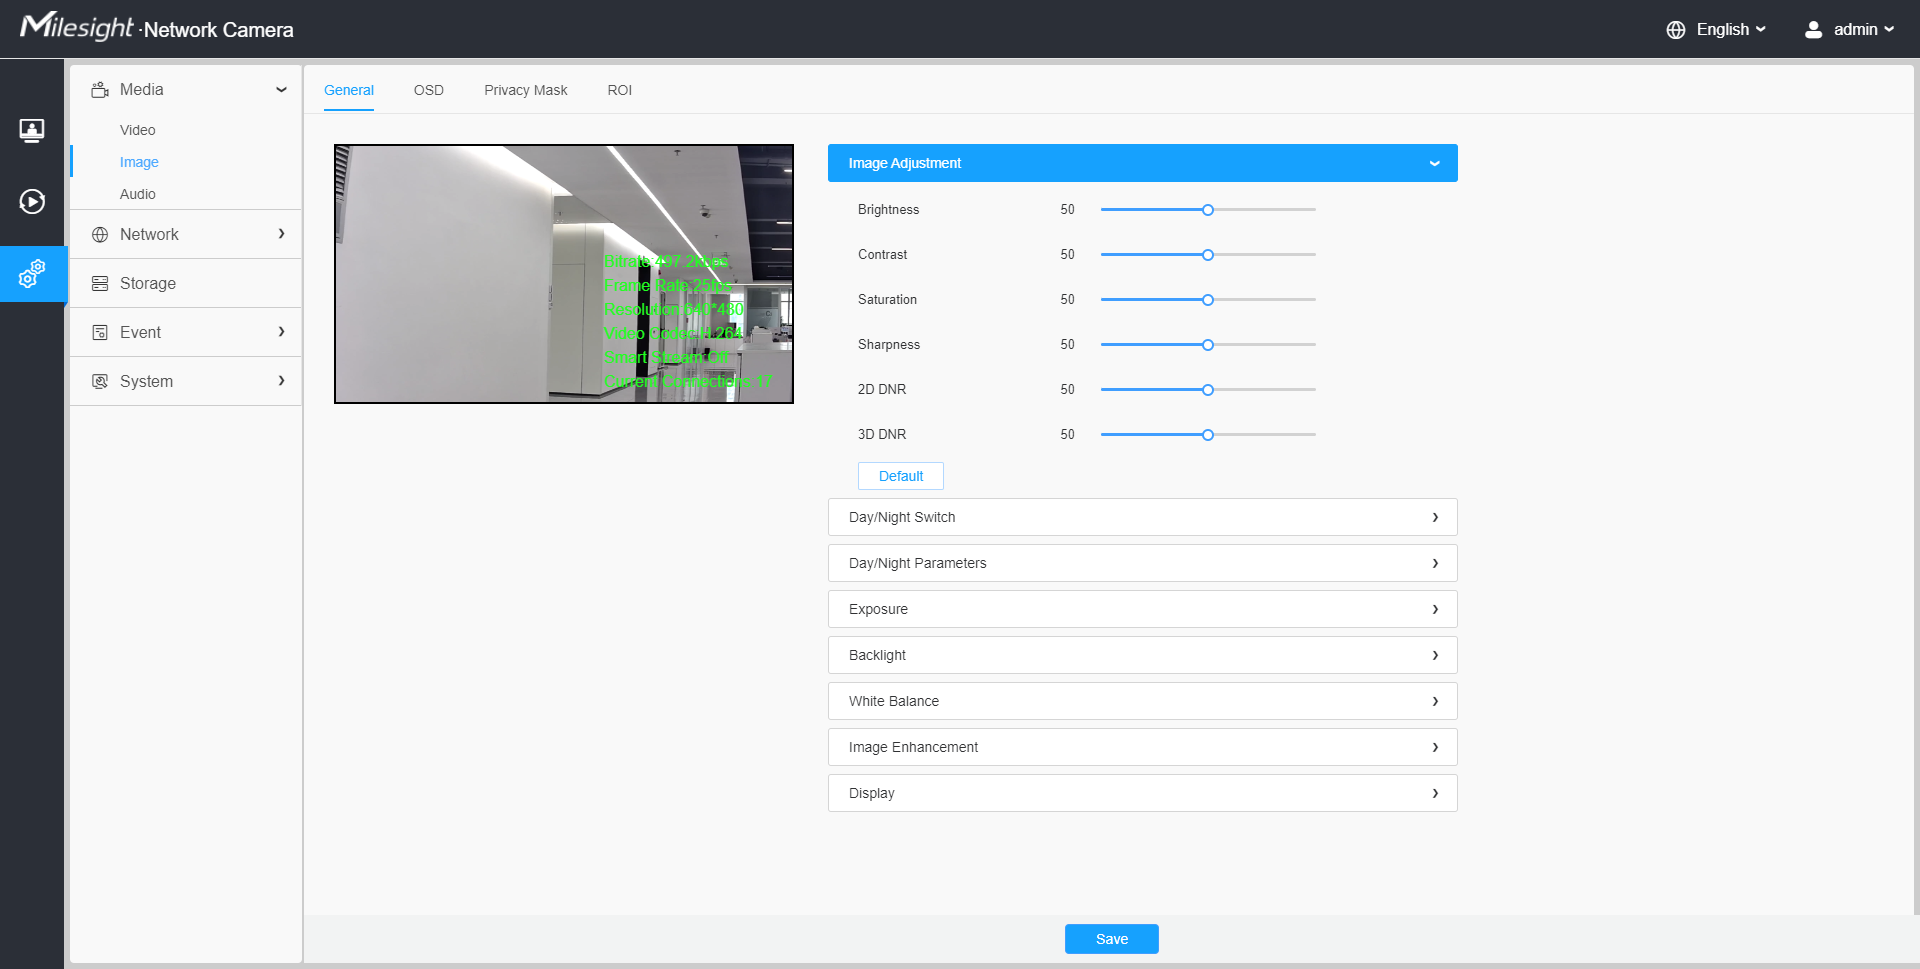Open the Live View monitor icon
The image size is (1920, 969).
(32, 130)
